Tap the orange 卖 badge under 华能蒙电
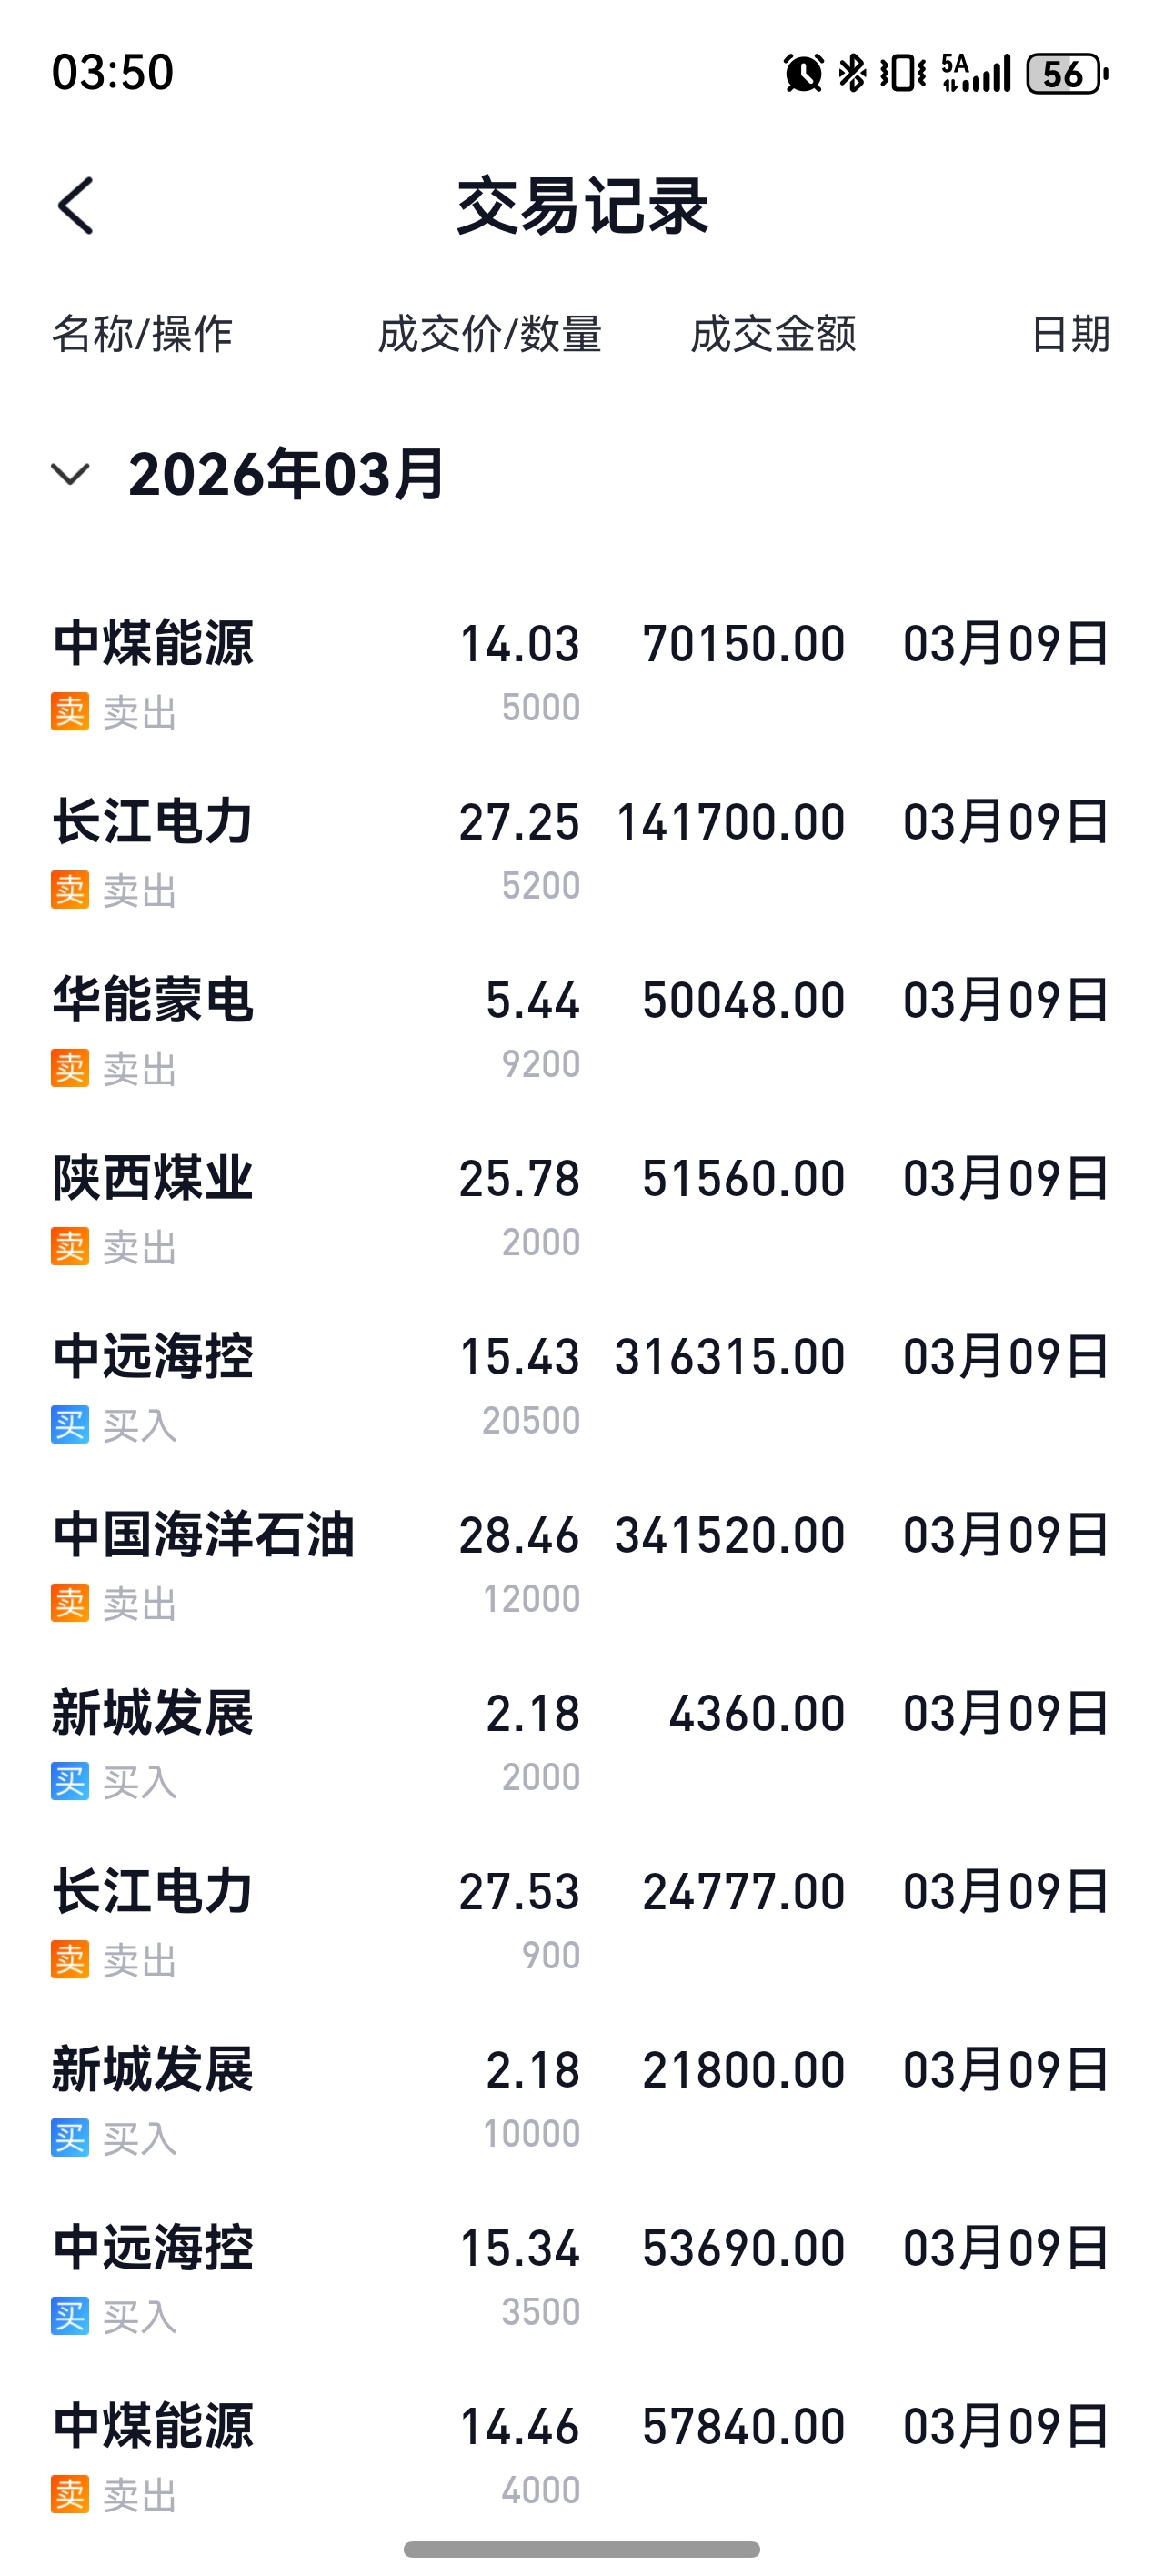 (70, 1068)
